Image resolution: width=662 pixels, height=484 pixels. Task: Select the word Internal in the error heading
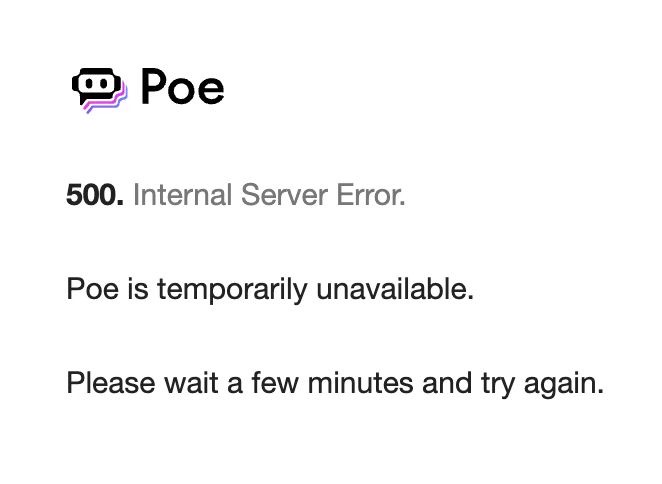pyautogui.click(x=182, y=195)
